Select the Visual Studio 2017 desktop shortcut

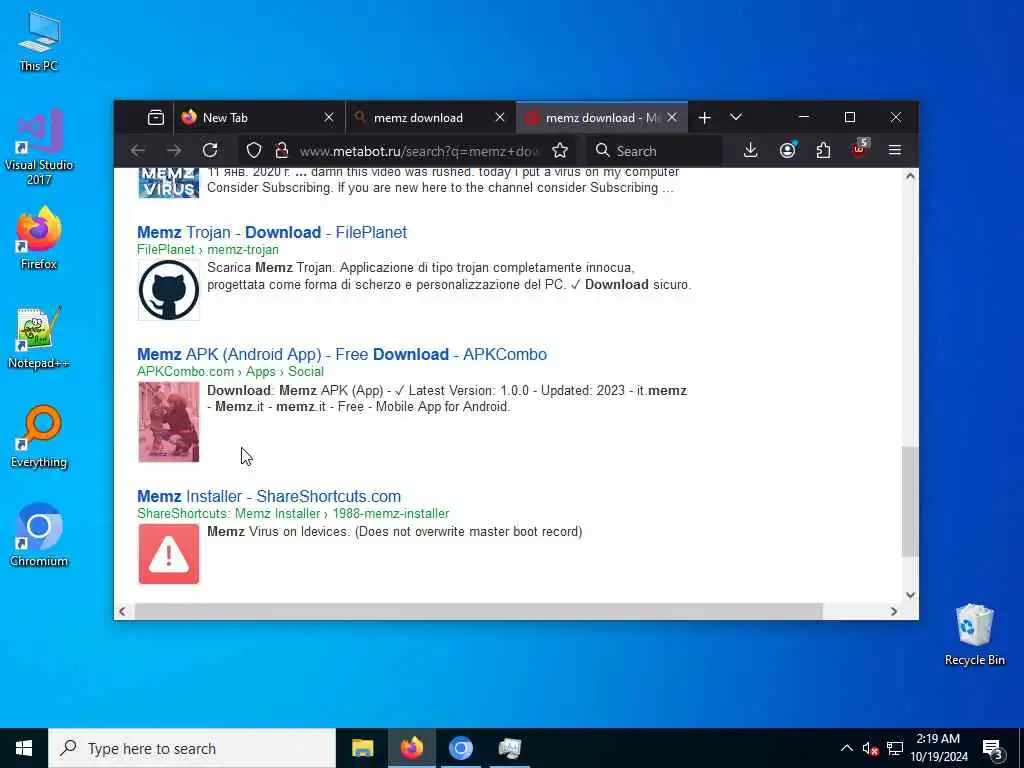click(x=39, y=146)
